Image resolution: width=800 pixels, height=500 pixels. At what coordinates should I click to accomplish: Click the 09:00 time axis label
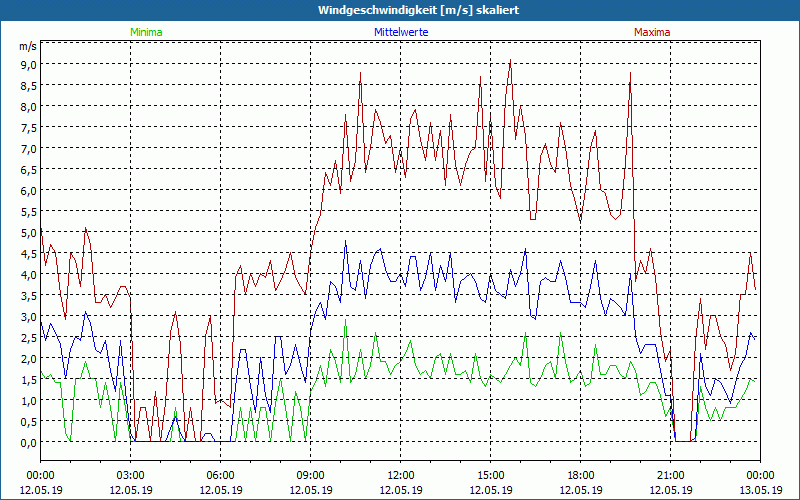pos(311,476)
